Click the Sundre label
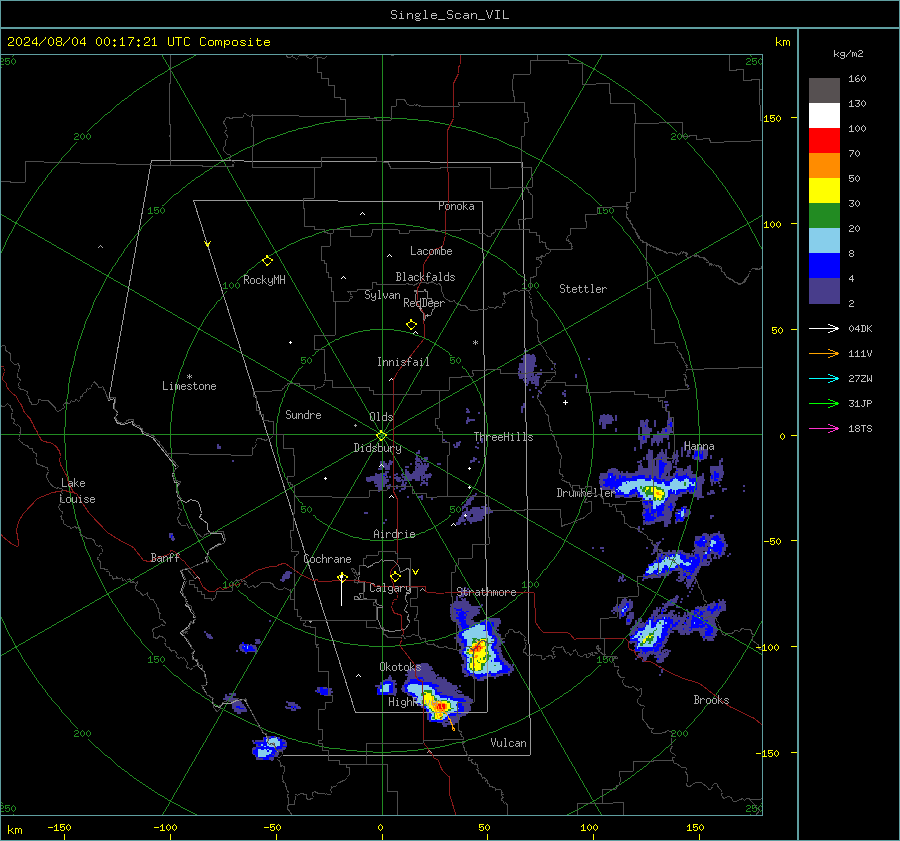Image resolution: width=900 pixels, height=841 pixels. [x=303, y=415]
